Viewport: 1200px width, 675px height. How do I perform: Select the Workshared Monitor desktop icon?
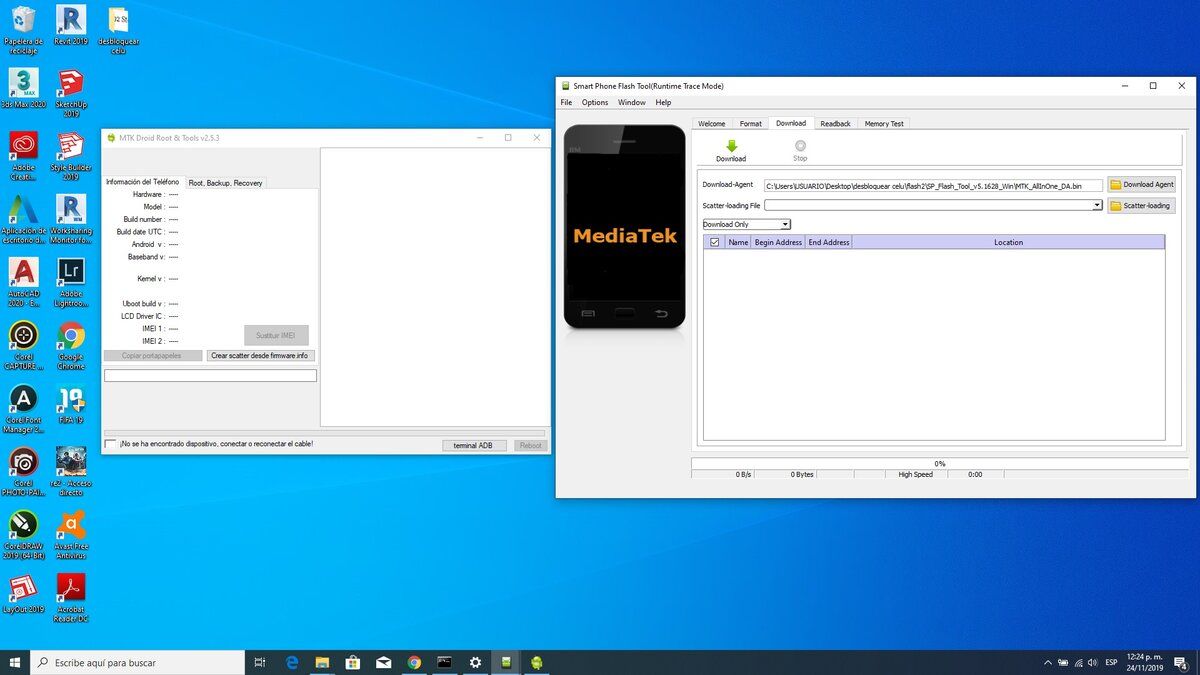tap(71, 219)
